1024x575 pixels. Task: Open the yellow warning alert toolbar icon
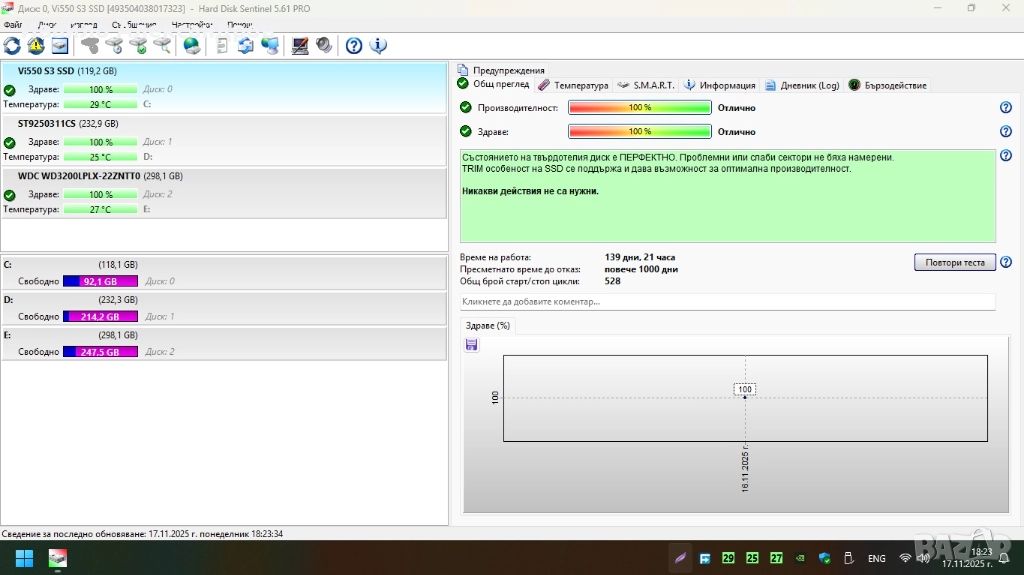coord(36,45)
